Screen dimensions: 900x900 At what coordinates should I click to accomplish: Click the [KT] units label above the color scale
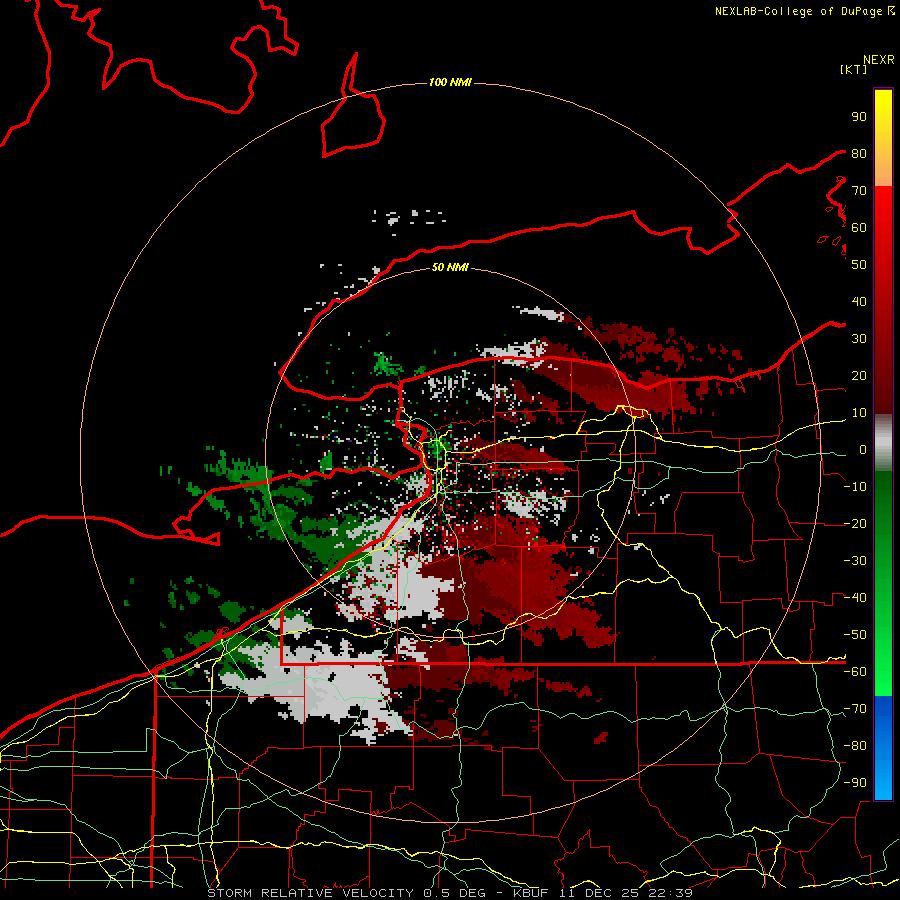coord(854,69)
